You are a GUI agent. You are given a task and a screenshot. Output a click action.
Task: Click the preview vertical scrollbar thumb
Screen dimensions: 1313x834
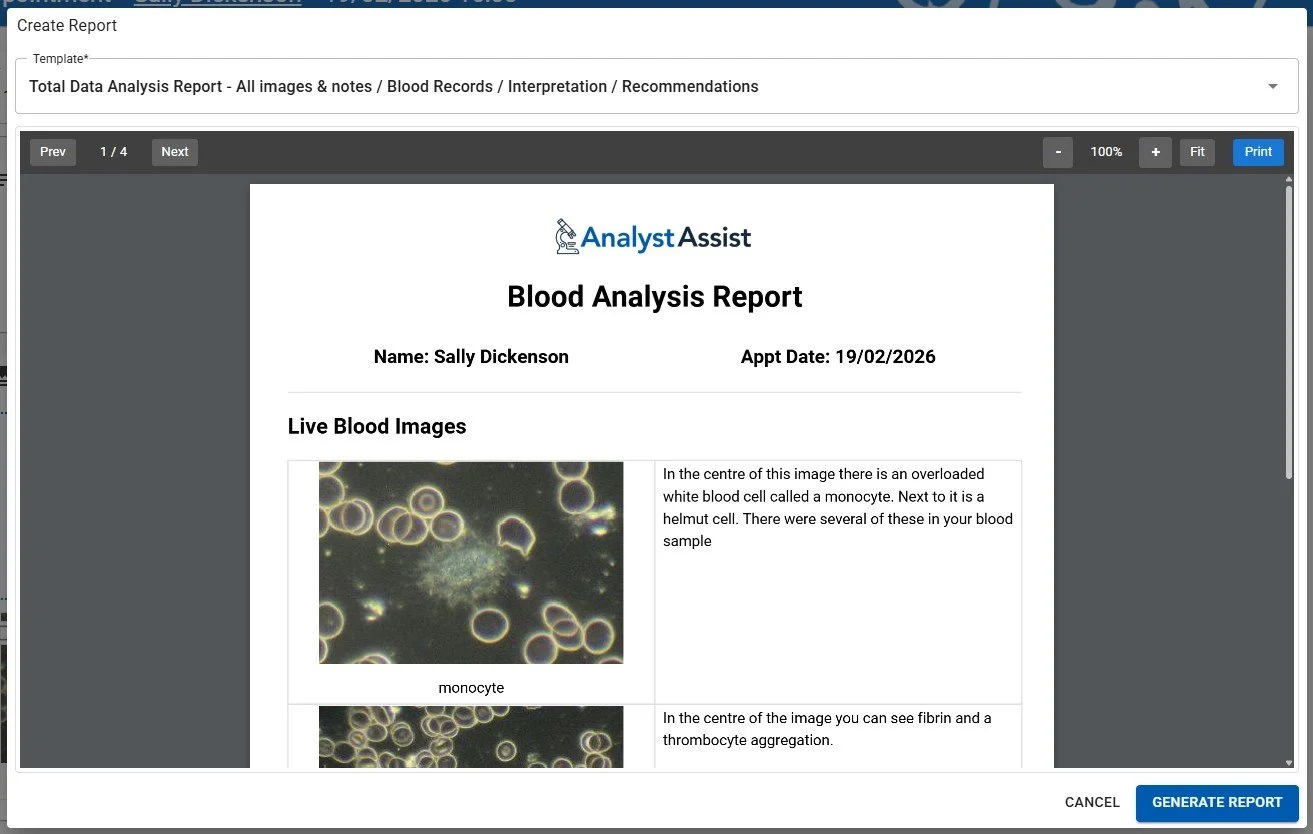coord(1289,332)
